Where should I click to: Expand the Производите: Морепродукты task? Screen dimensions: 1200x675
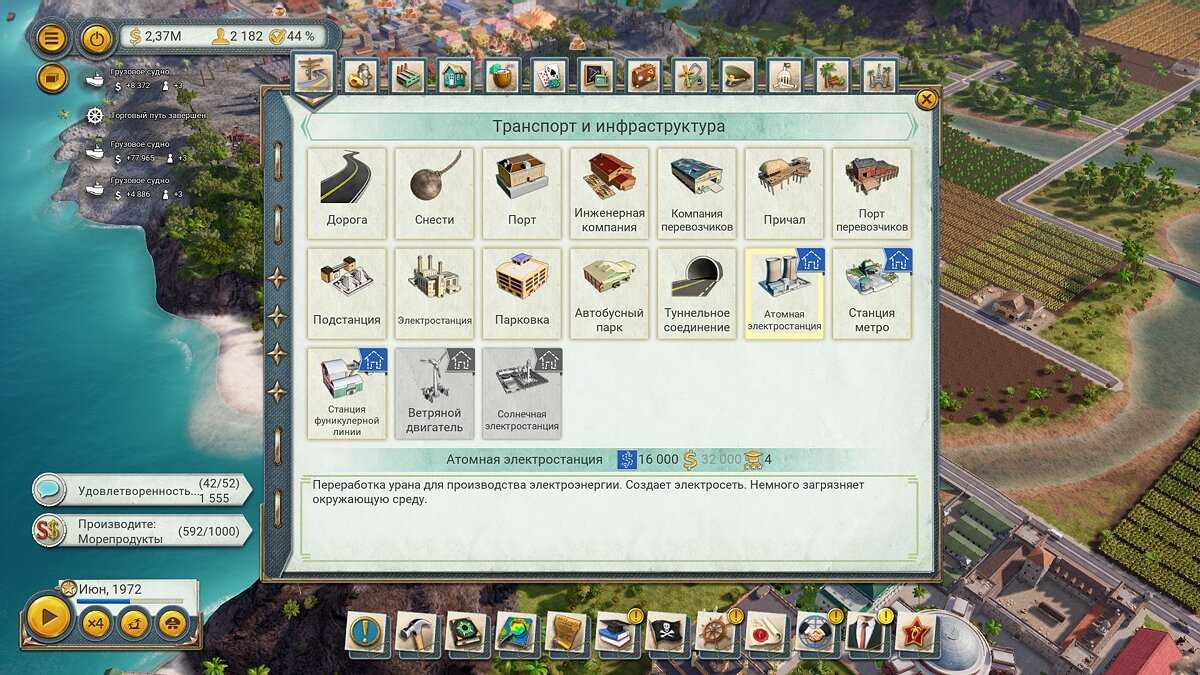(x=138, y=531)
